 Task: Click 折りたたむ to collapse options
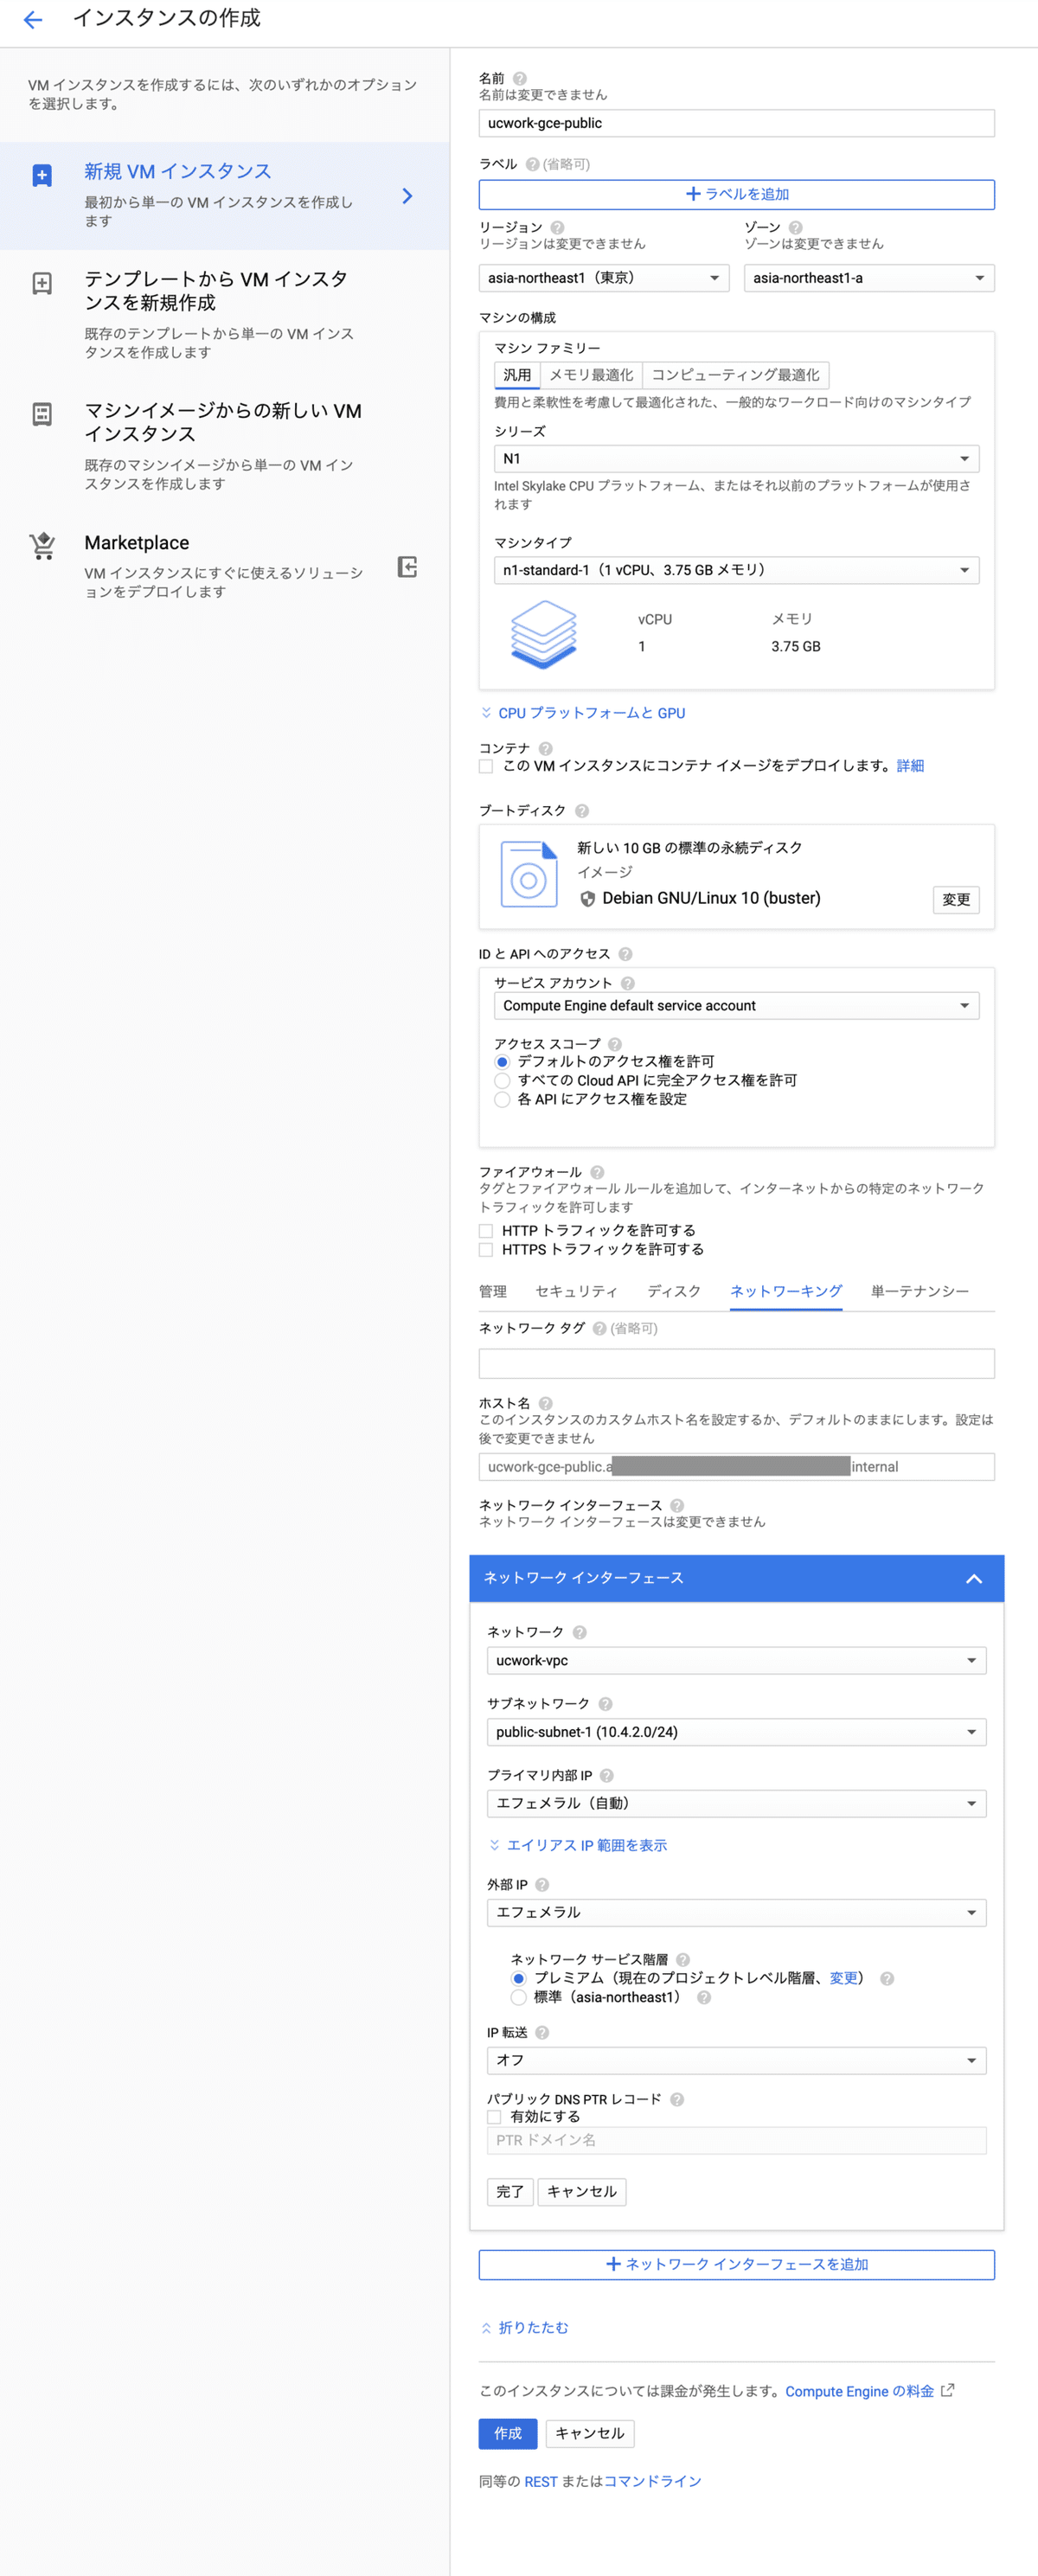pyautogui.click(x=524, y=2329)
